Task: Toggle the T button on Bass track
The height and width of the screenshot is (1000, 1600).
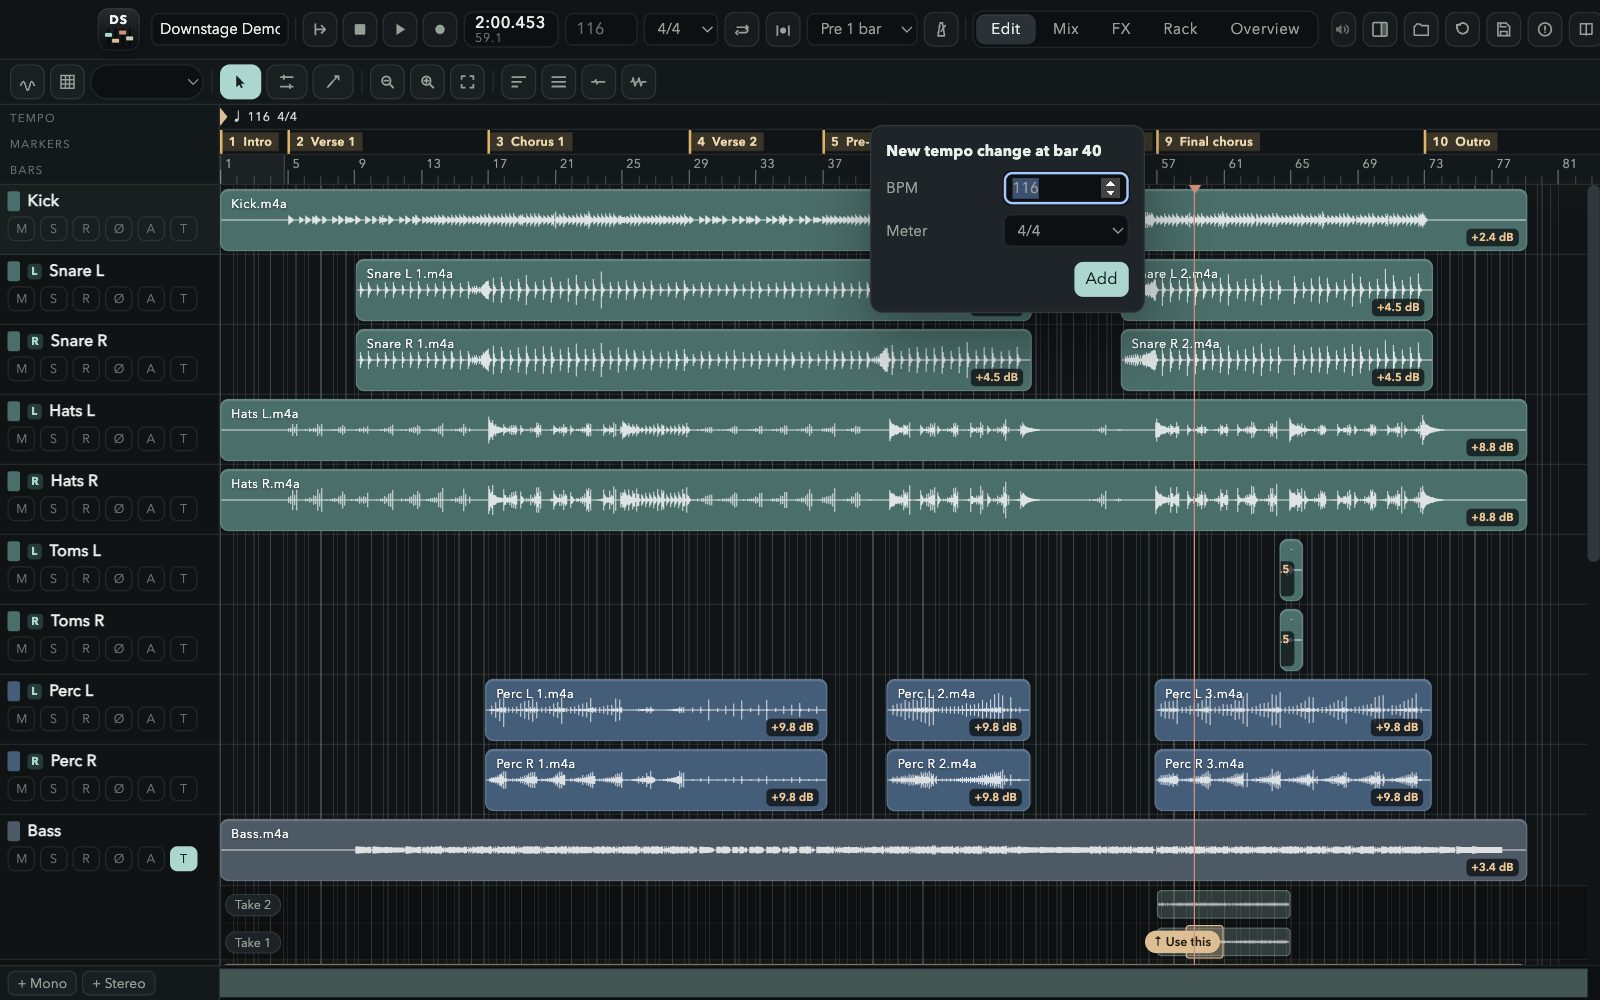Action: (183, 859)
